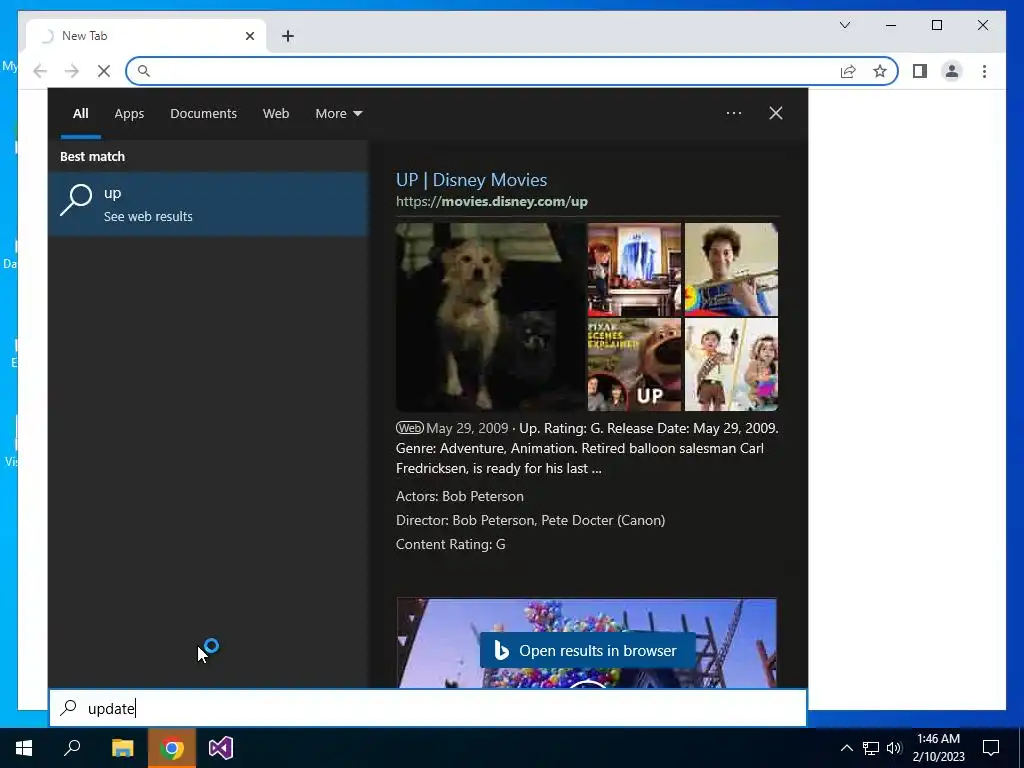
Task: Bookmark this page with the star icon
Action: (880, 71)
